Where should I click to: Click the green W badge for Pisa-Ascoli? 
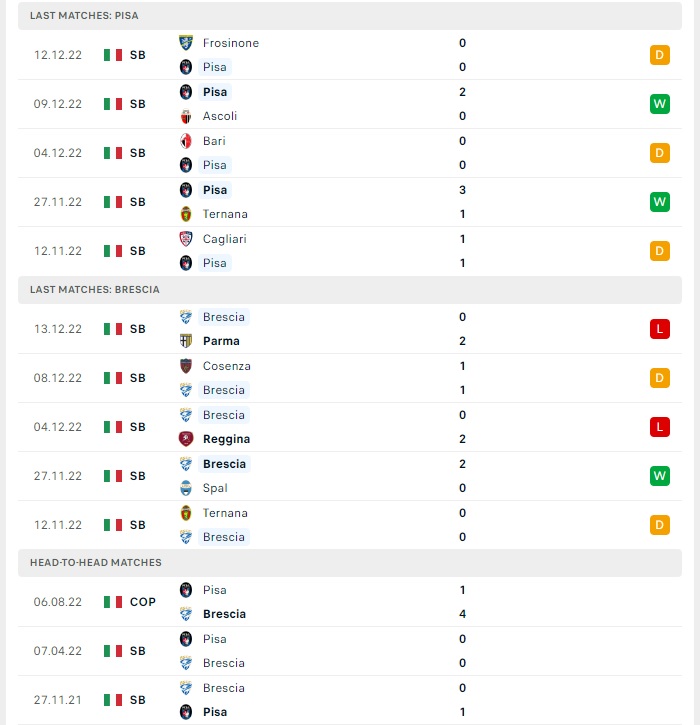pyautogui.click(x=659, y=104)
